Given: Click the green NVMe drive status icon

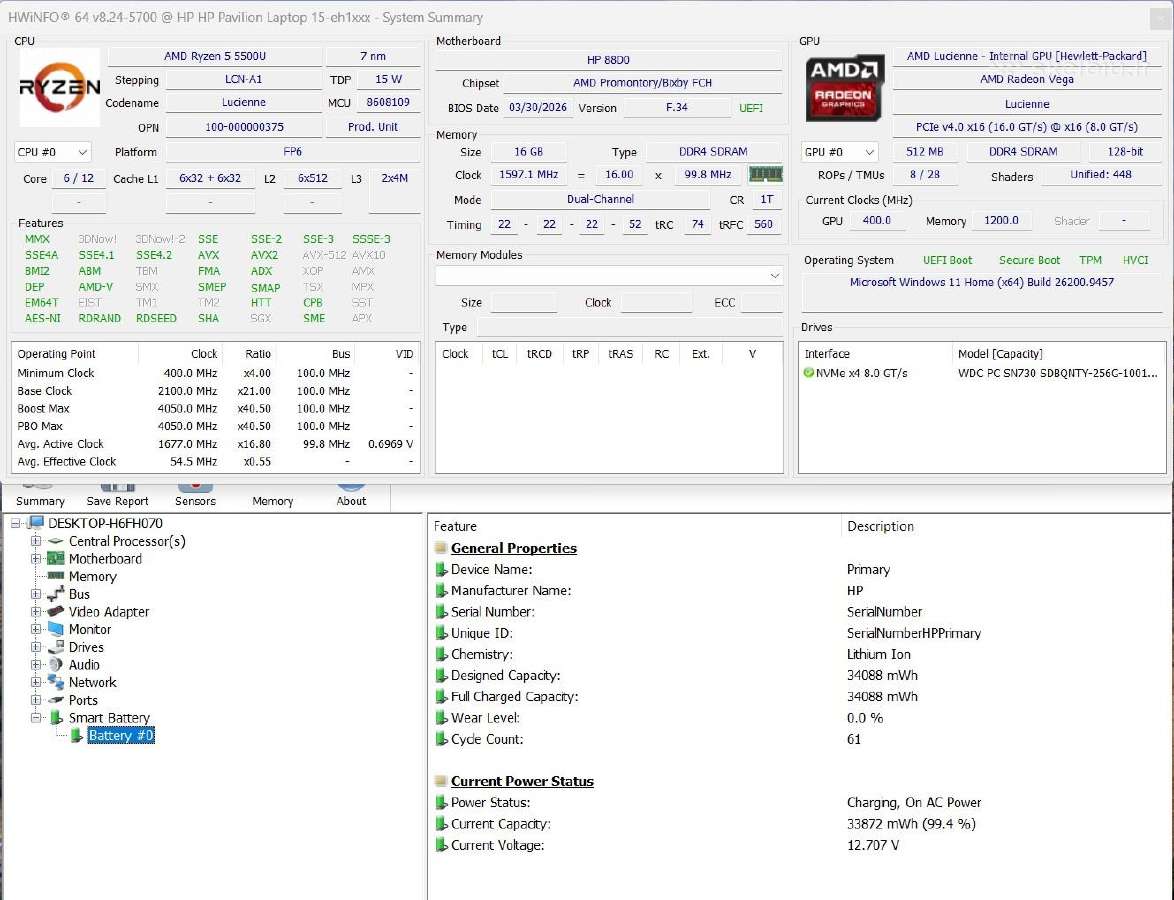Looking at the screenshot, I should click(x=808, y=372).
